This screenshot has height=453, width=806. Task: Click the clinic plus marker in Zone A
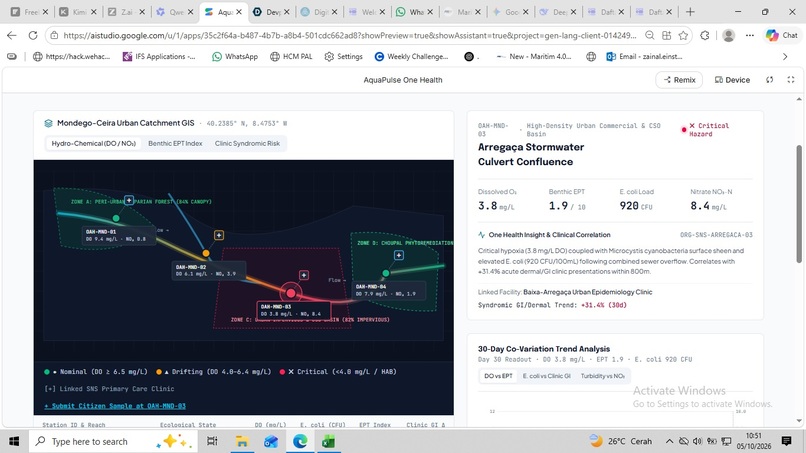click(x=129, y=200)
